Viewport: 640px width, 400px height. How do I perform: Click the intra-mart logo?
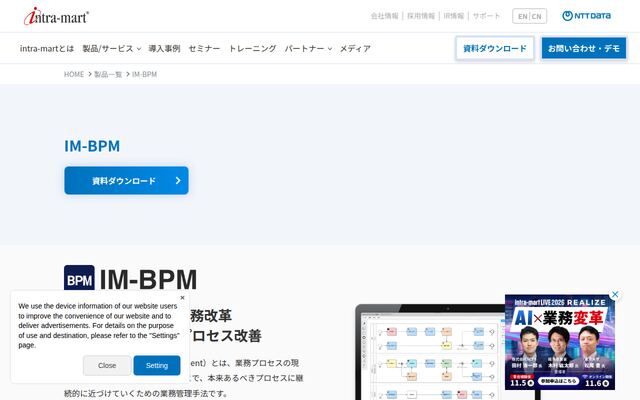click(56, 16)
